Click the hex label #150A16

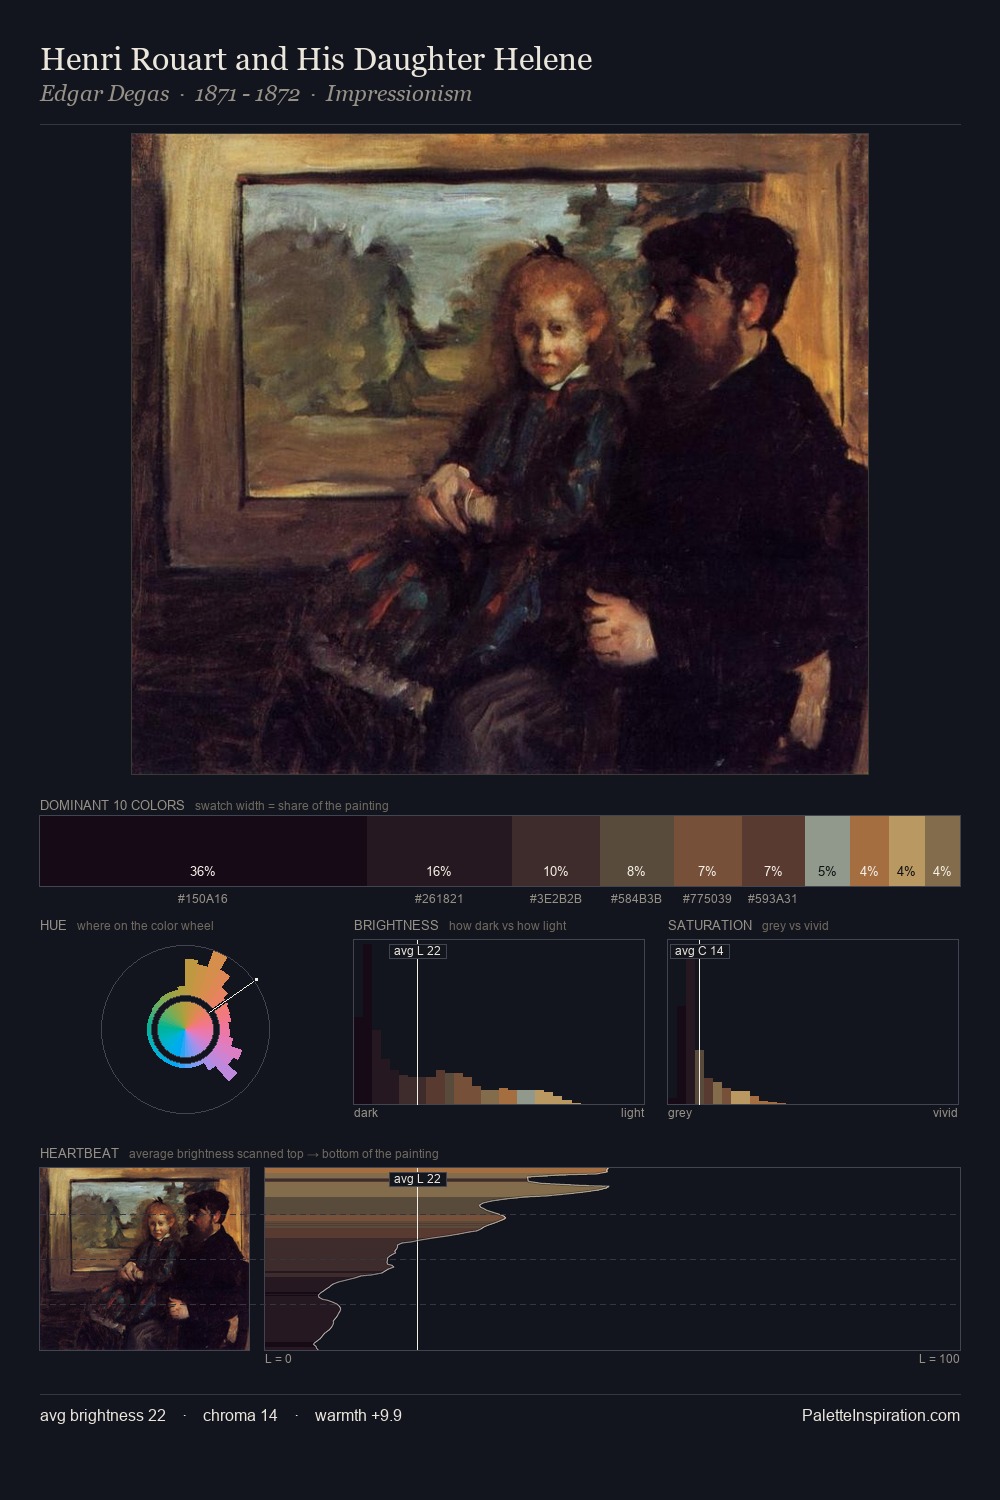pos(203,899)
